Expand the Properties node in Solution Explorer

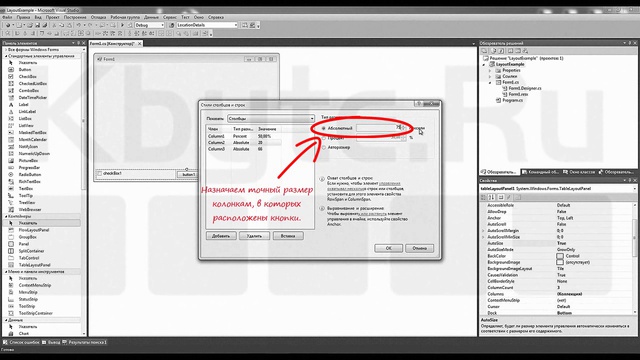490,70
